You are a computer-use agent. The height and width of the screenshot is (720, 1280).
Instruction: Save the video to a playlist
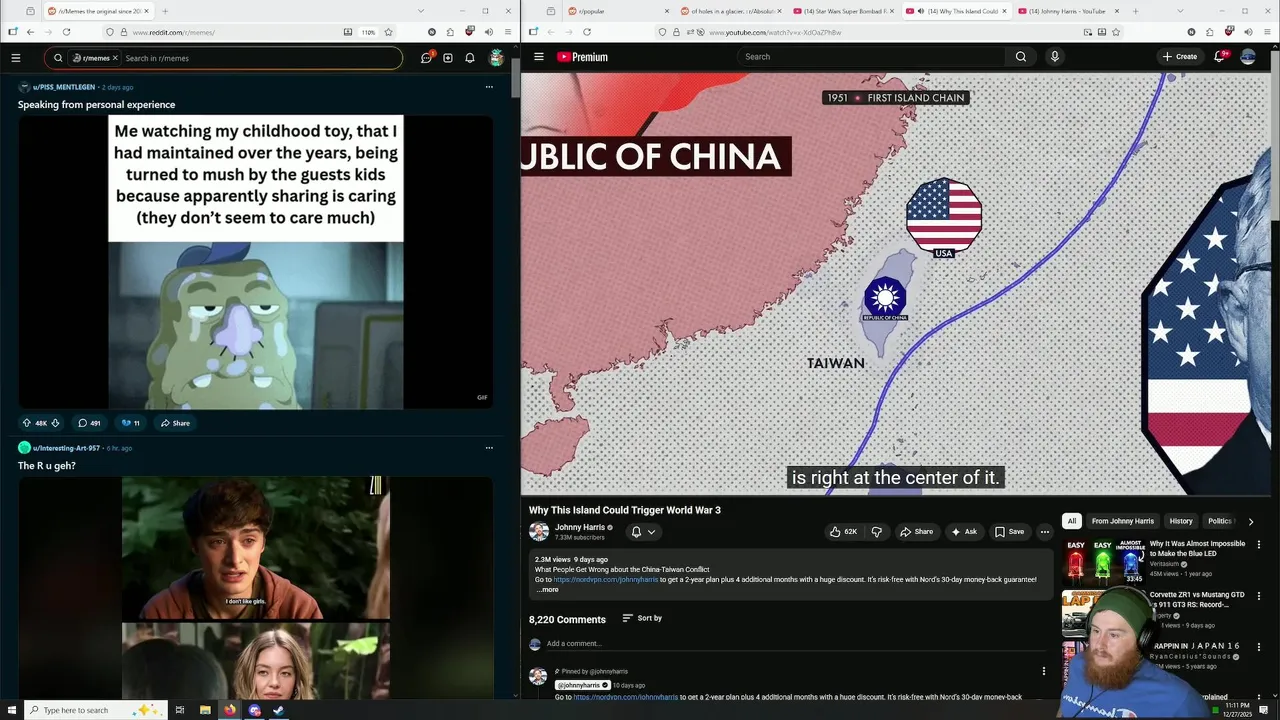1009,532
